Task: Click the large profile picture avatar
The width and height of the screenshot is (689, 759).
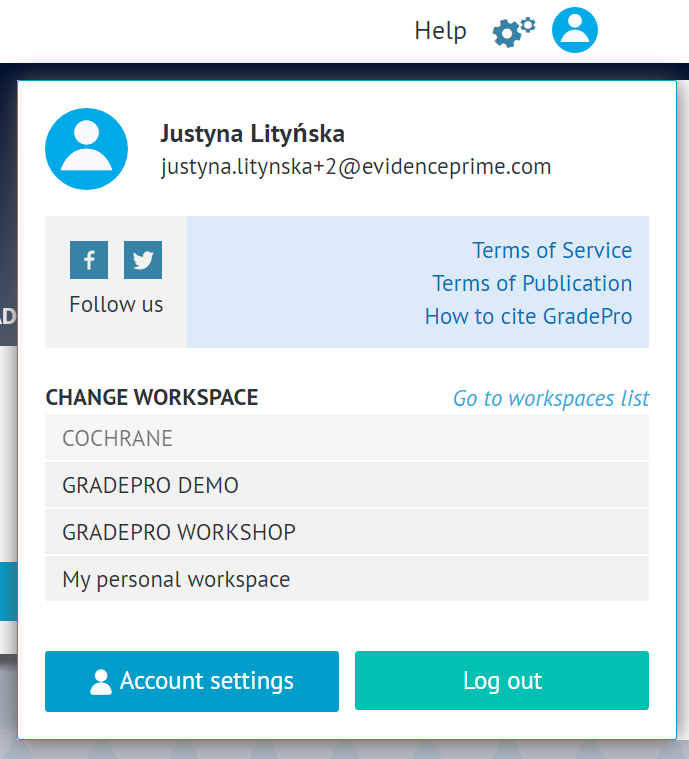Action: [x=87, y=149]
